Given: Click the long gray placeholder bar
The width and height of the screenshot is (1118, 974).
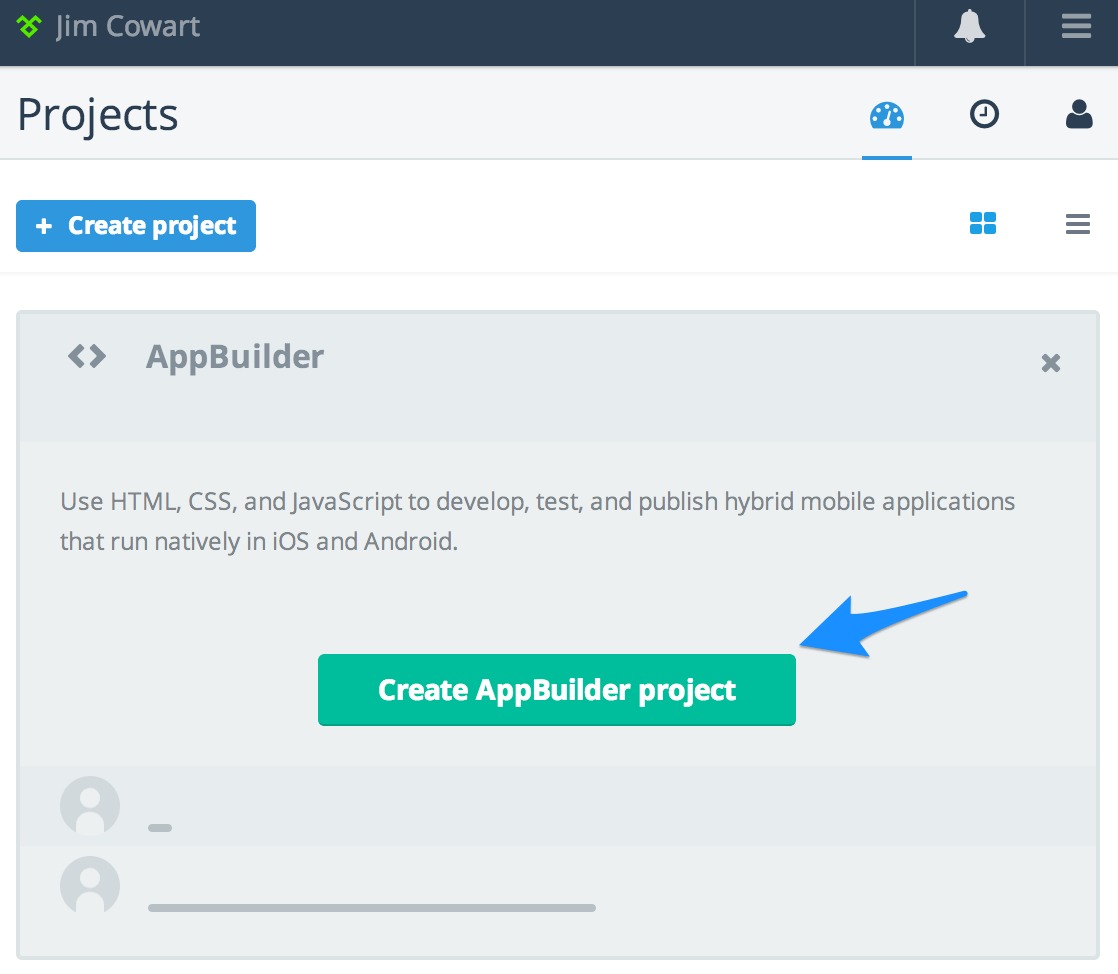Looking at the screenshot, I should point(371,908).
